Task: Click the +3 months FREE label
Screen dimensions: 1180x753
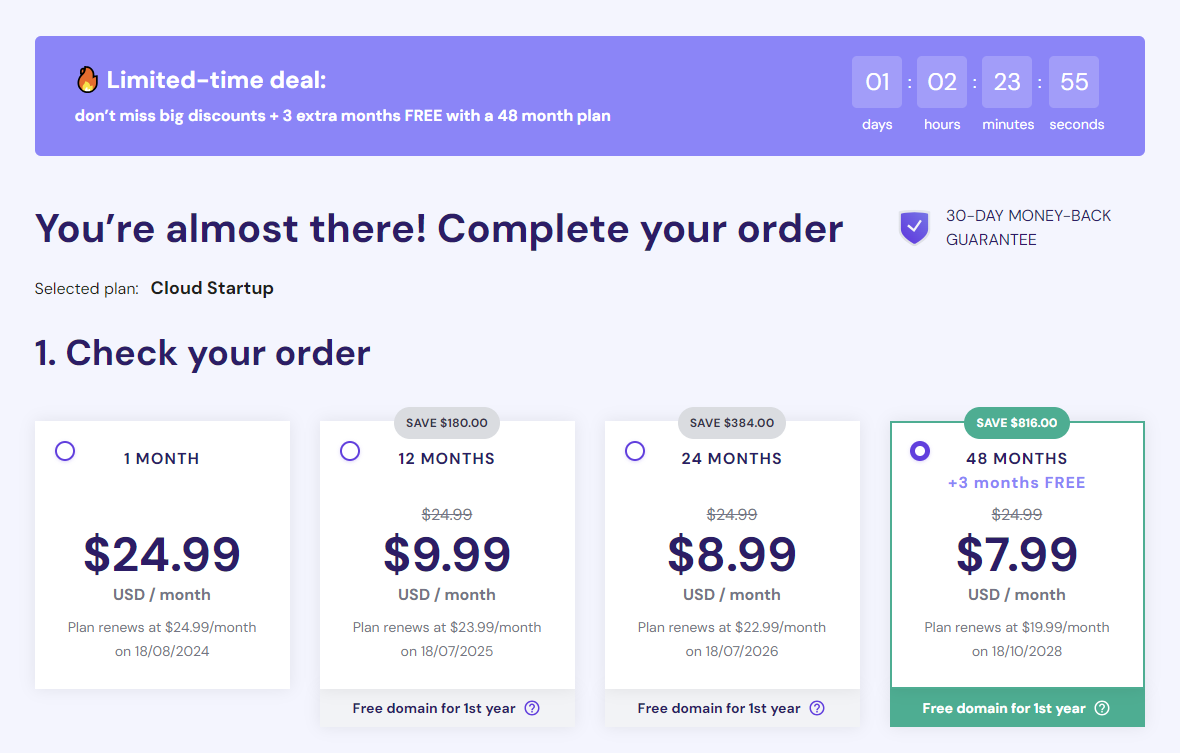Action: 1017,483
